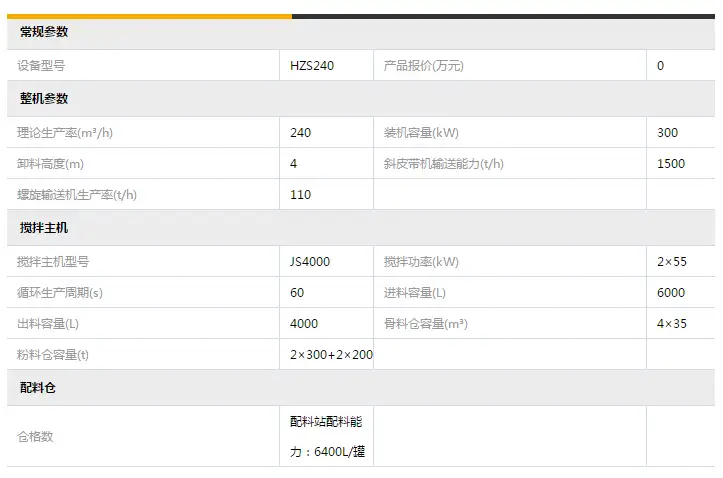Click the 仓格数 label
Image resolution: width=723 pixels, height=478 pixels.
[36, 437]
